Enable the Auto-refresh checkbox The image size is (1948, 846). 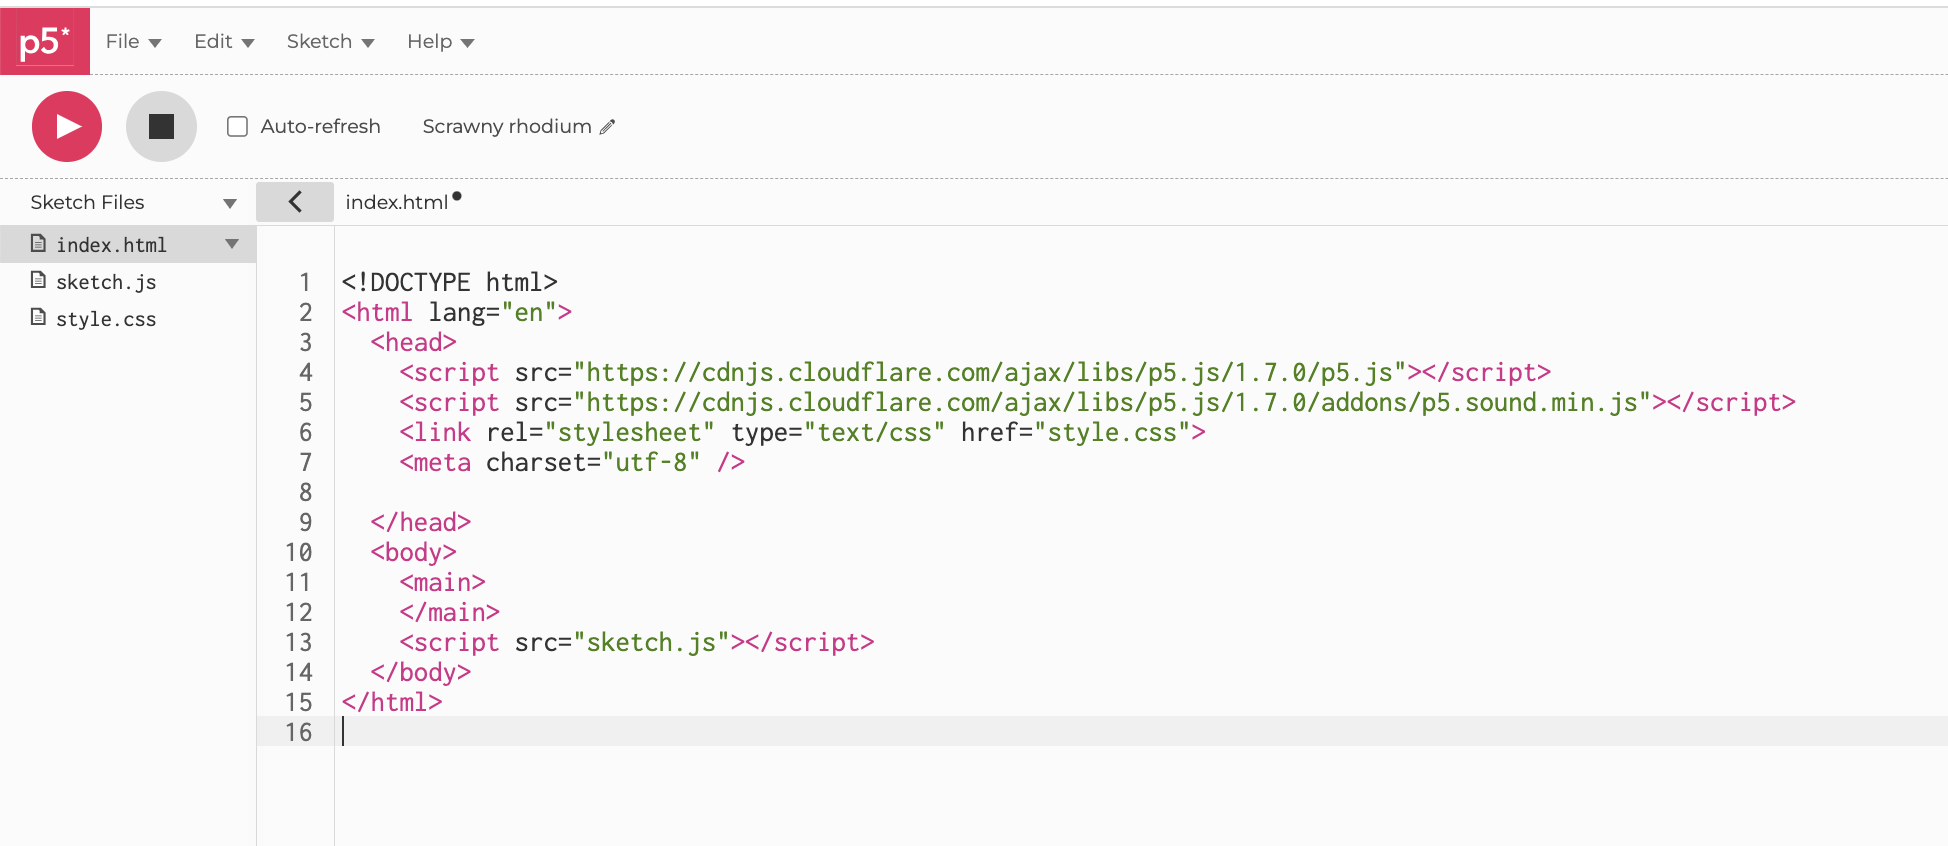(x=237, y=126)
